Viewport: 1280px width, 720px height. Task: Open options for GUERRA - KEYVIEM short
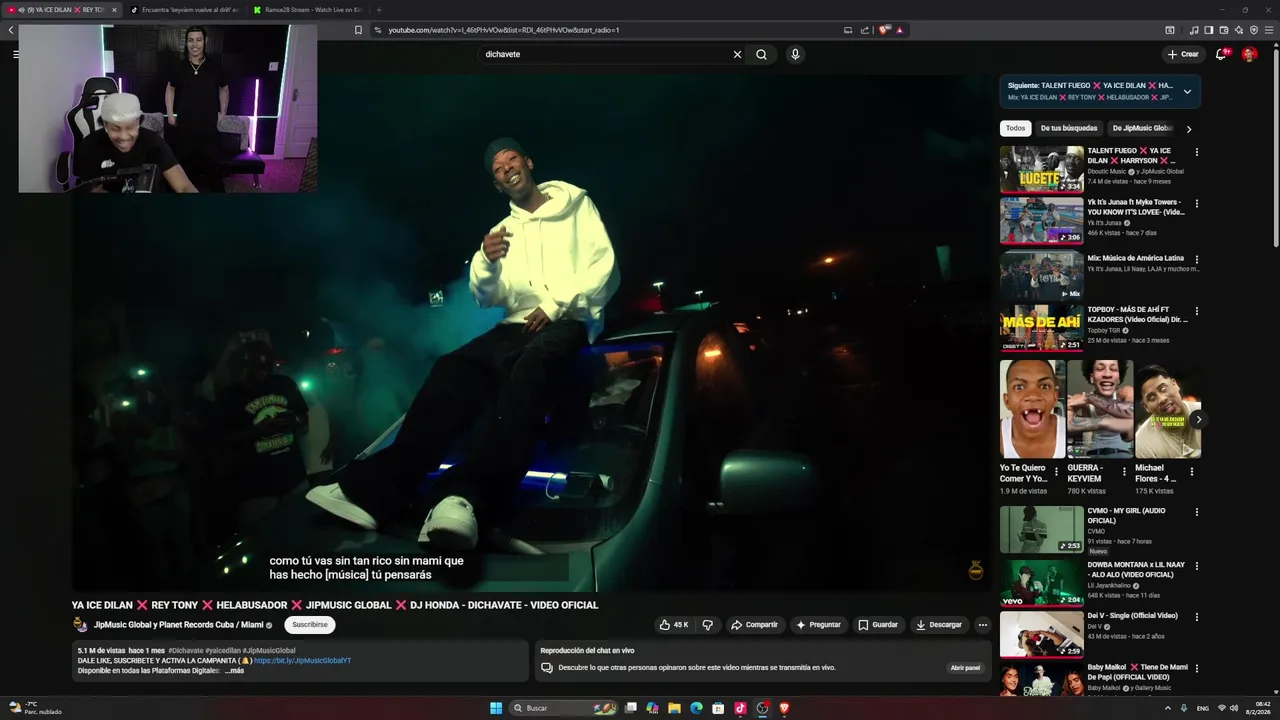(1124, 471)
